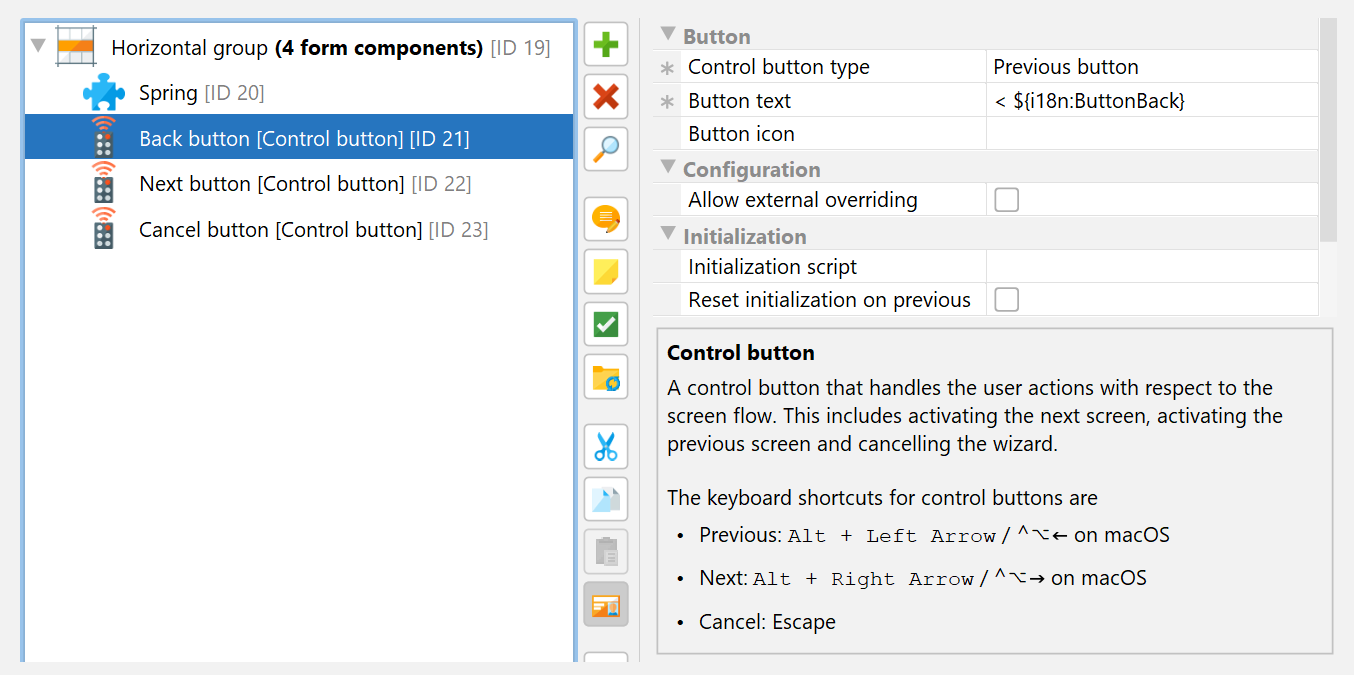Collapse the Horizontal group tree node
Viewport: 1354px width, 675px height.
click(x=38, y=46)
